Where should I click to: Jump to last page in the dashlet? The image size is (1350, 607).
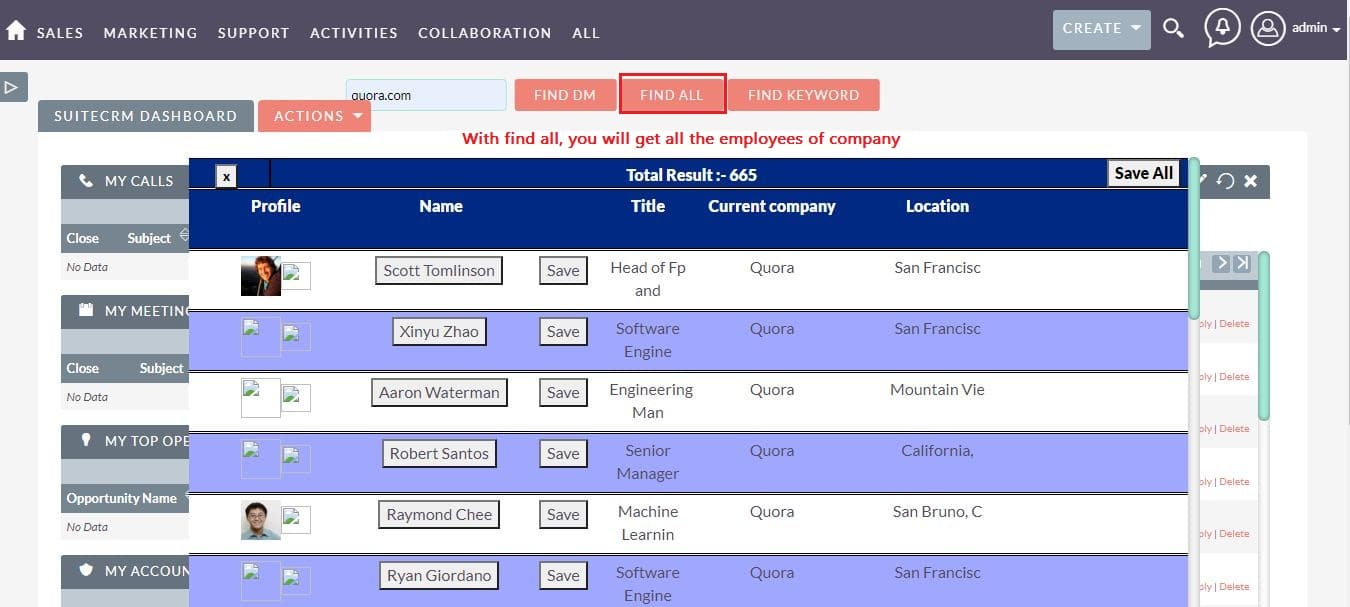1242,263
